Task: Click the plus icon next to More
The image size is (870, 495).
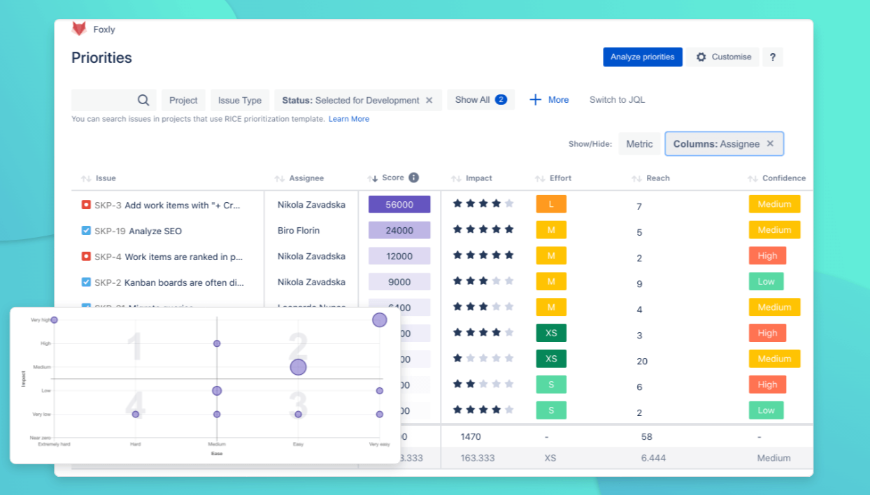Action: point(535,100)
